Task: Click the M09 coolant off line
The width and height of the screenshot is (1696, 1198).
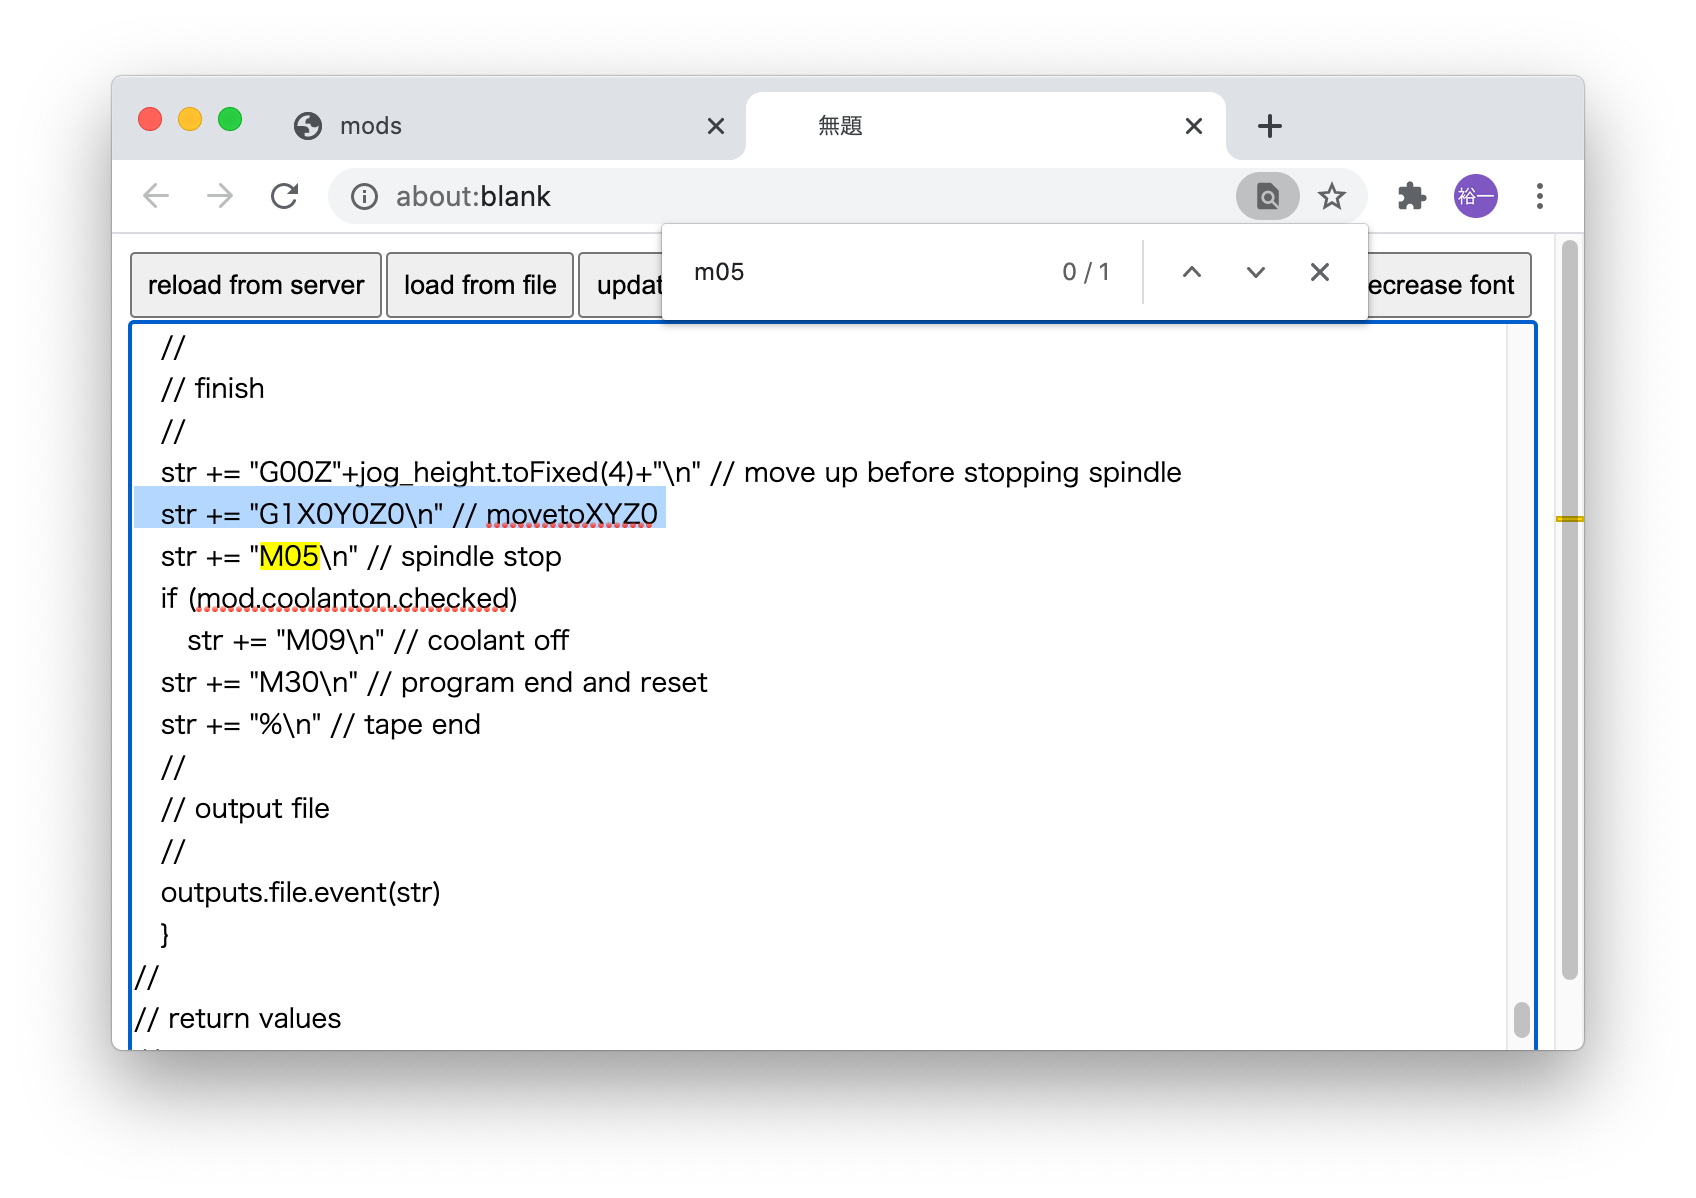Action: coord(377,640)
